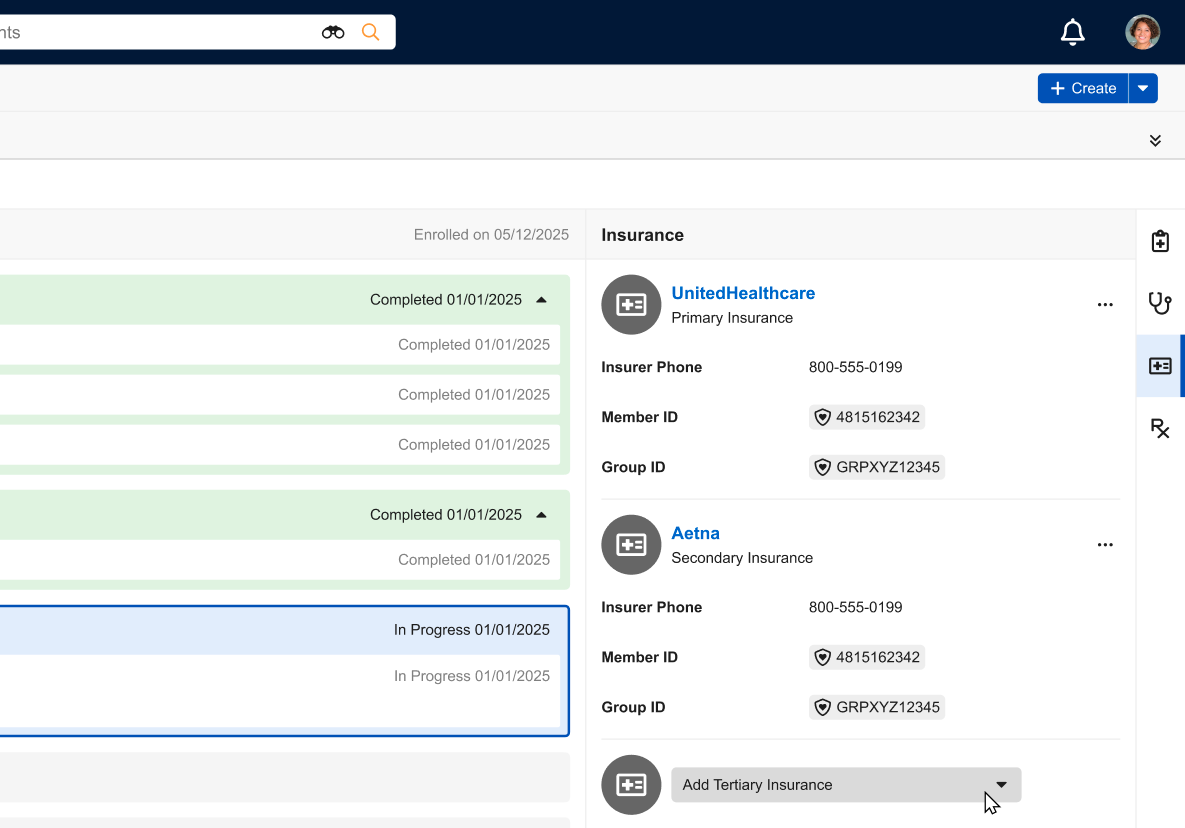The width and height of the screenshot is (1185, 828).
Task: Open the clipboard medical sidebar icon
Action: pyautogui.click(x=1160, y=242)
